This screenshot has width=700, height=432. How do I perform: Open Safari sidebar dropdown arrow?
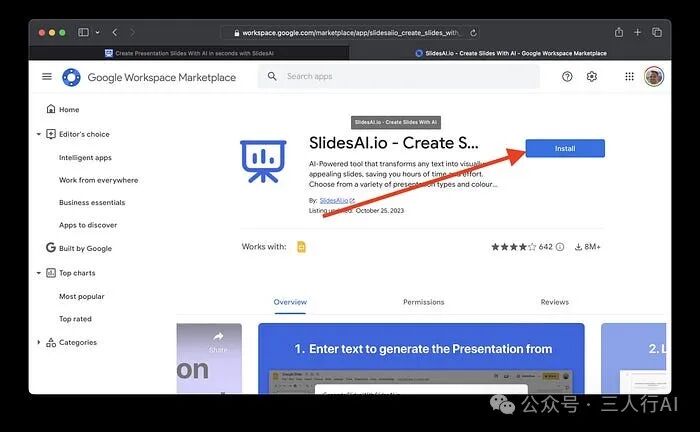pos(96,32)
